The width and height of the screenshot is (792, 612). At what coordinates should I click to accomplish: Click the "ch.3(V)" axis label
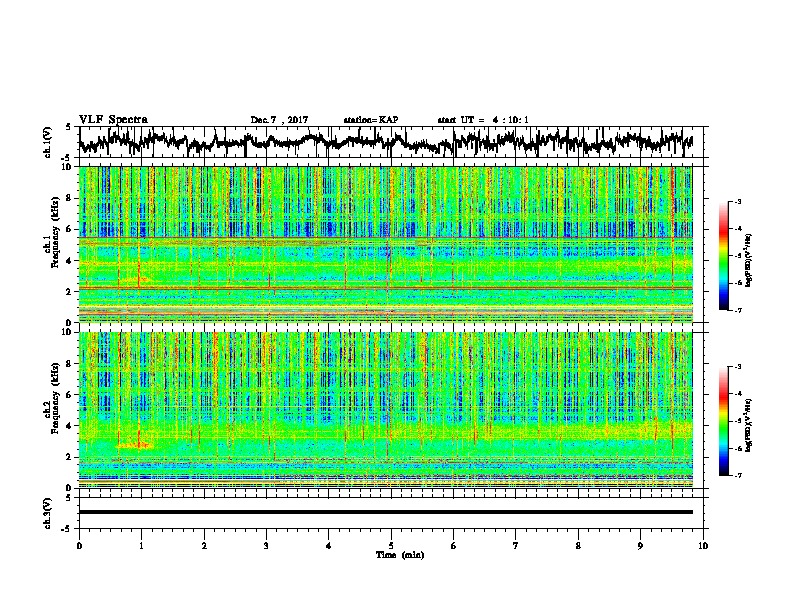tap(48, 513)
